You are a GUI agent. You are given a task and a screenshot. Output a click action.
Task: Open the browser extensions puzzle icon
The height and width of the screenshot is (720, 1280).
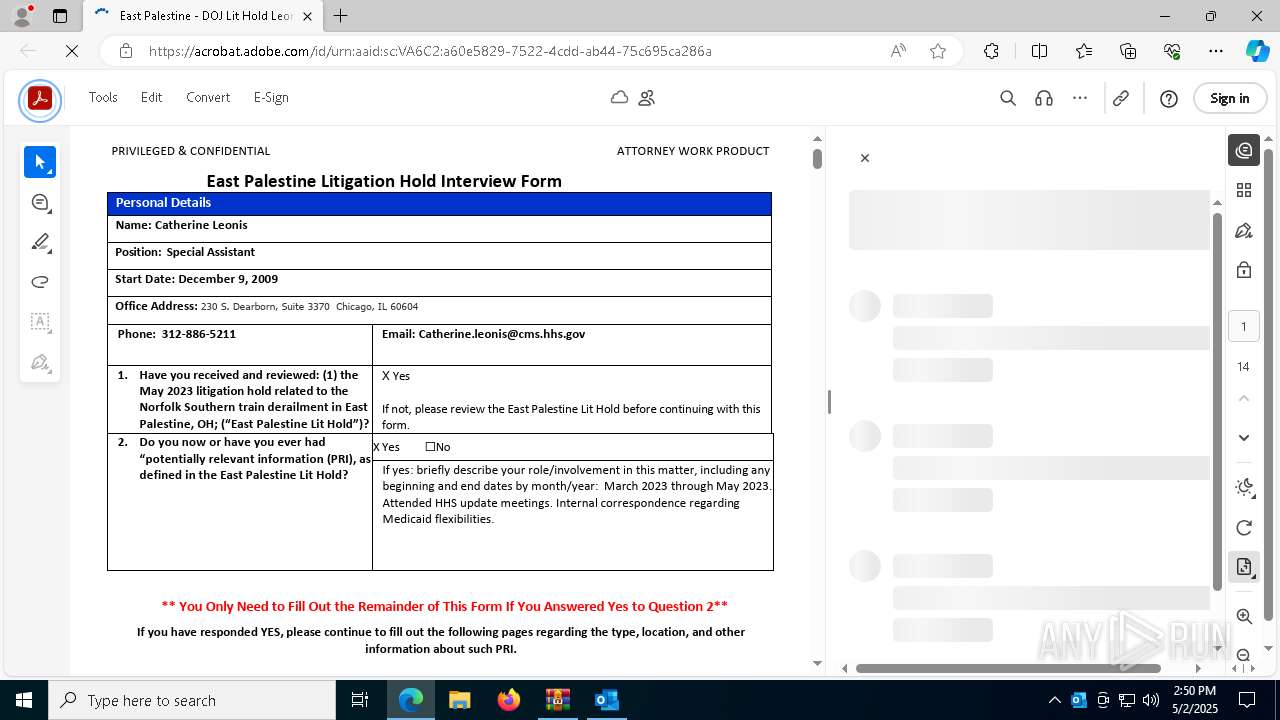tap(991, 51)
